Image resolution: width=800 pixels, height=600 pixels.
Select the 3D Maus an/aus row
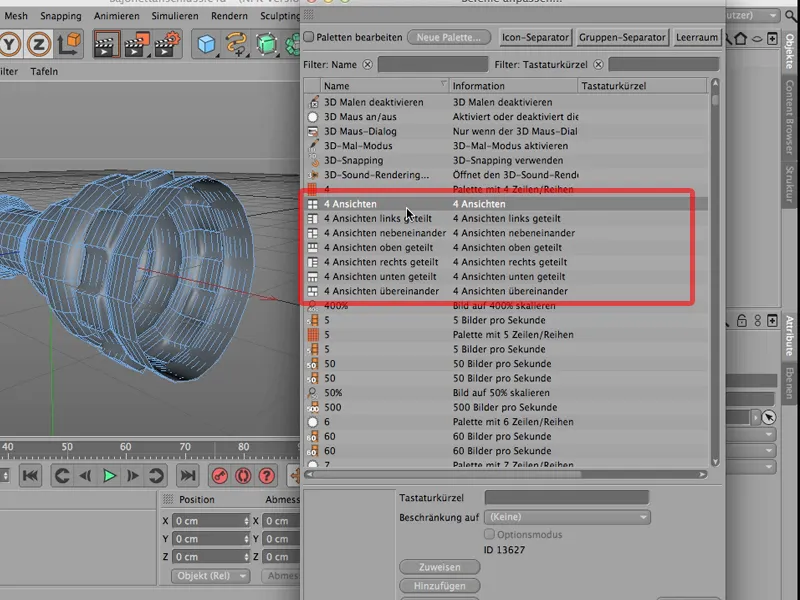506,117
